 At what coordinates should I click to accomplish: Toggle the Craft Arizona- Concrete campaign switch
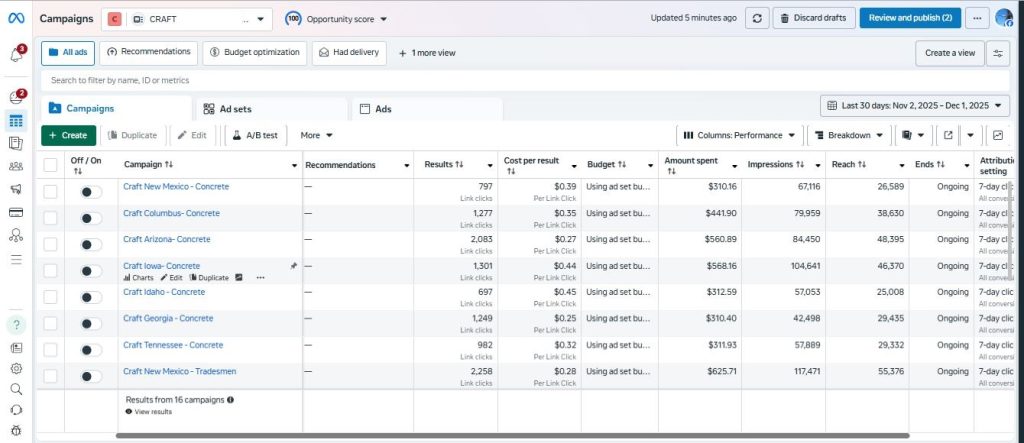click(x=91, y=245)
